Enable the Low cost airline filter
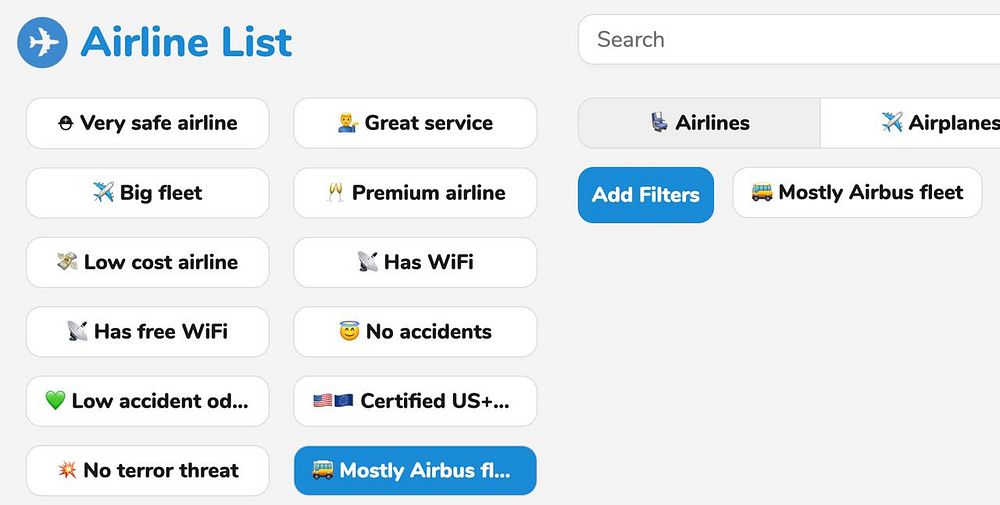This screenshot has width=1000, height=505. click(x=147, y=262)
